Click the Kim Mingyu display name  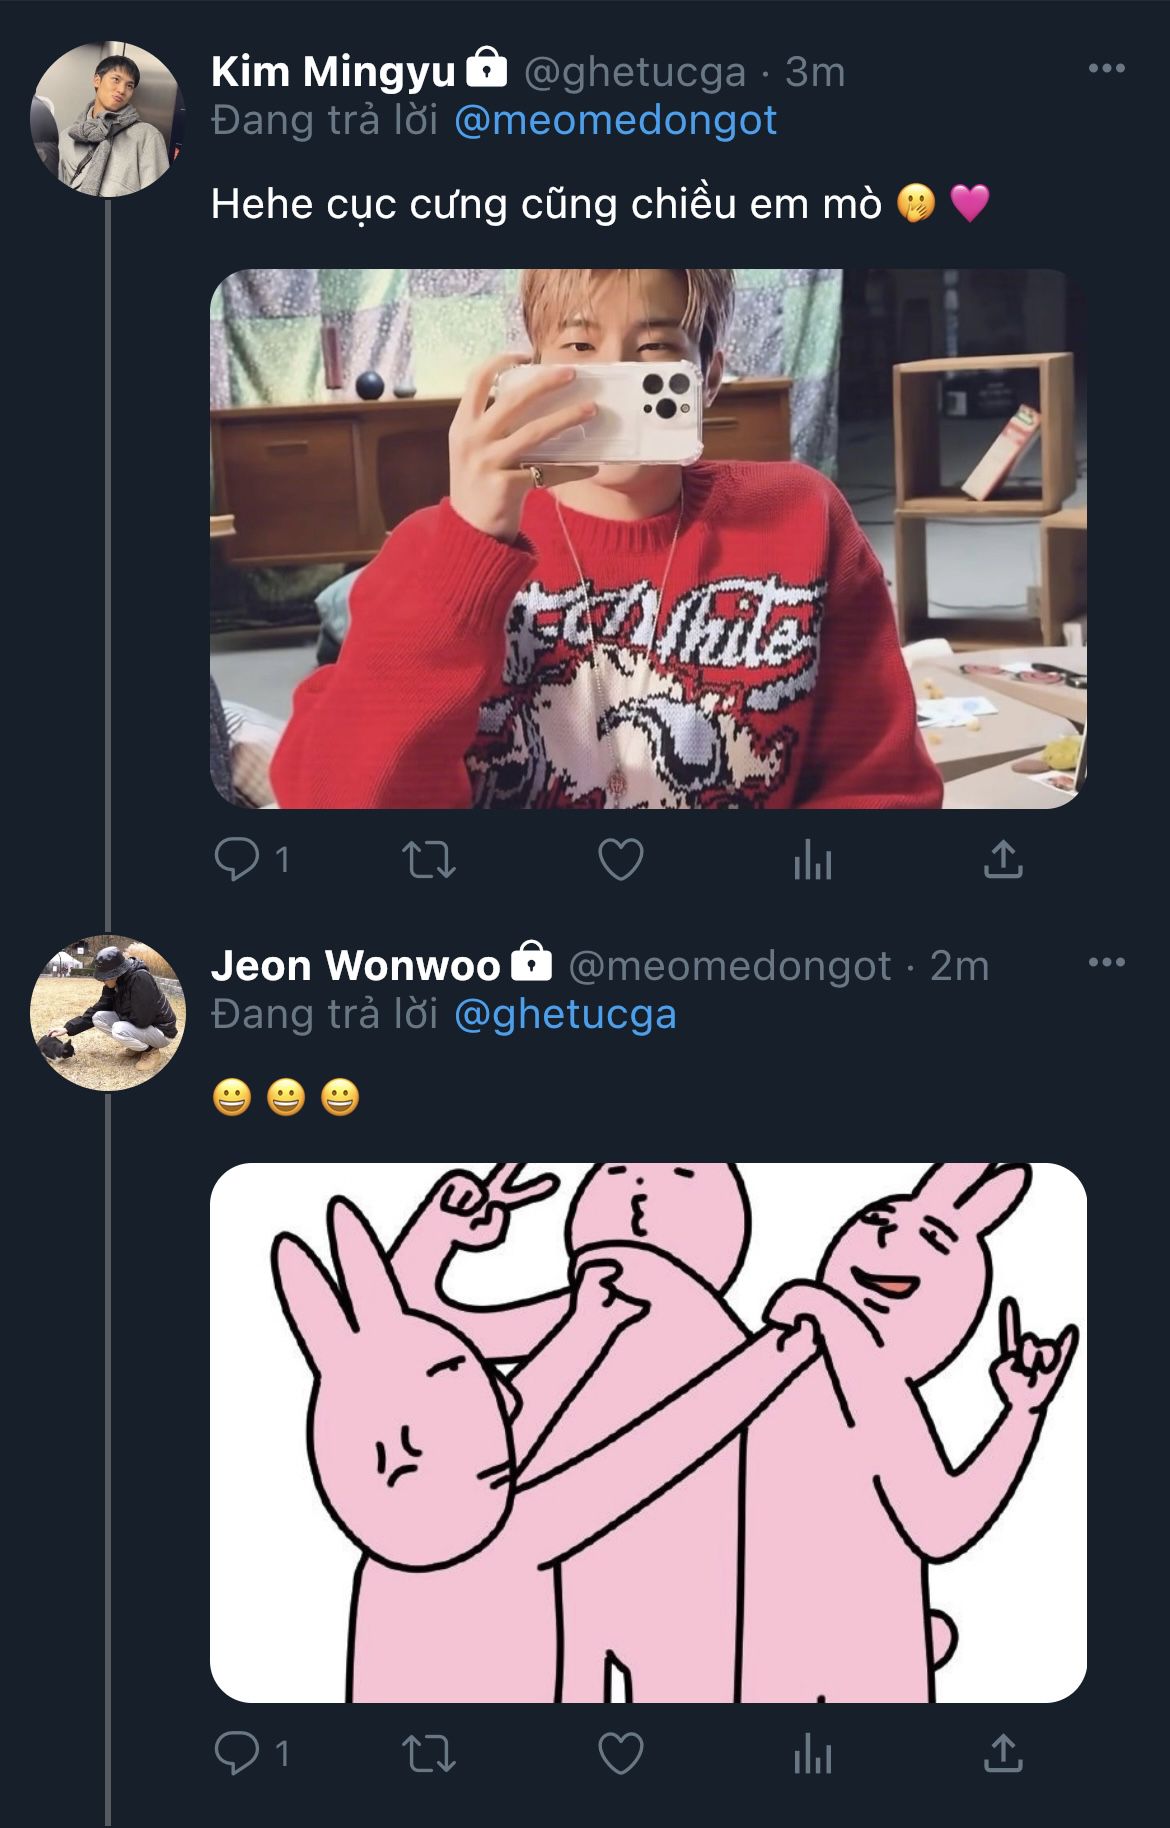[x=333, y=71]
